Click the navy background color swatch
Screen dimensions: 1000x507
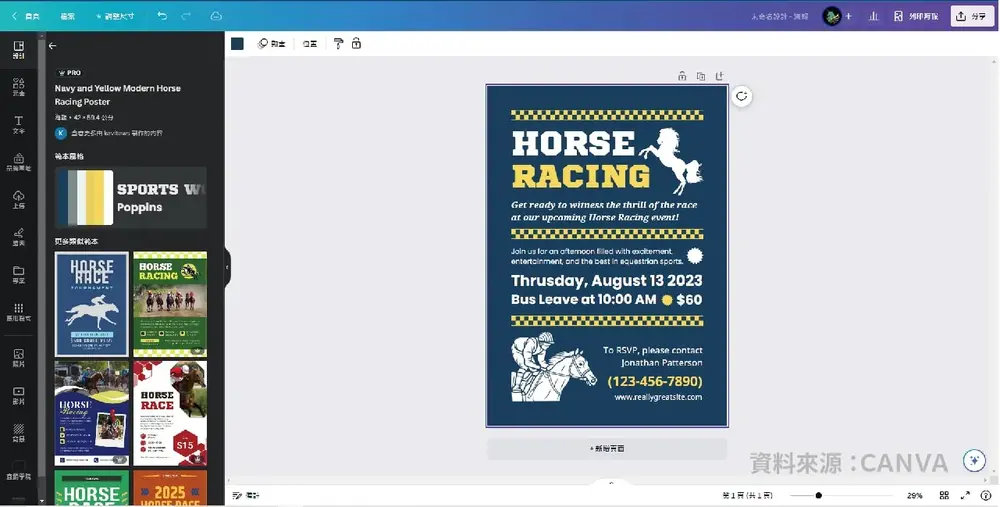(x=237, y=43)
